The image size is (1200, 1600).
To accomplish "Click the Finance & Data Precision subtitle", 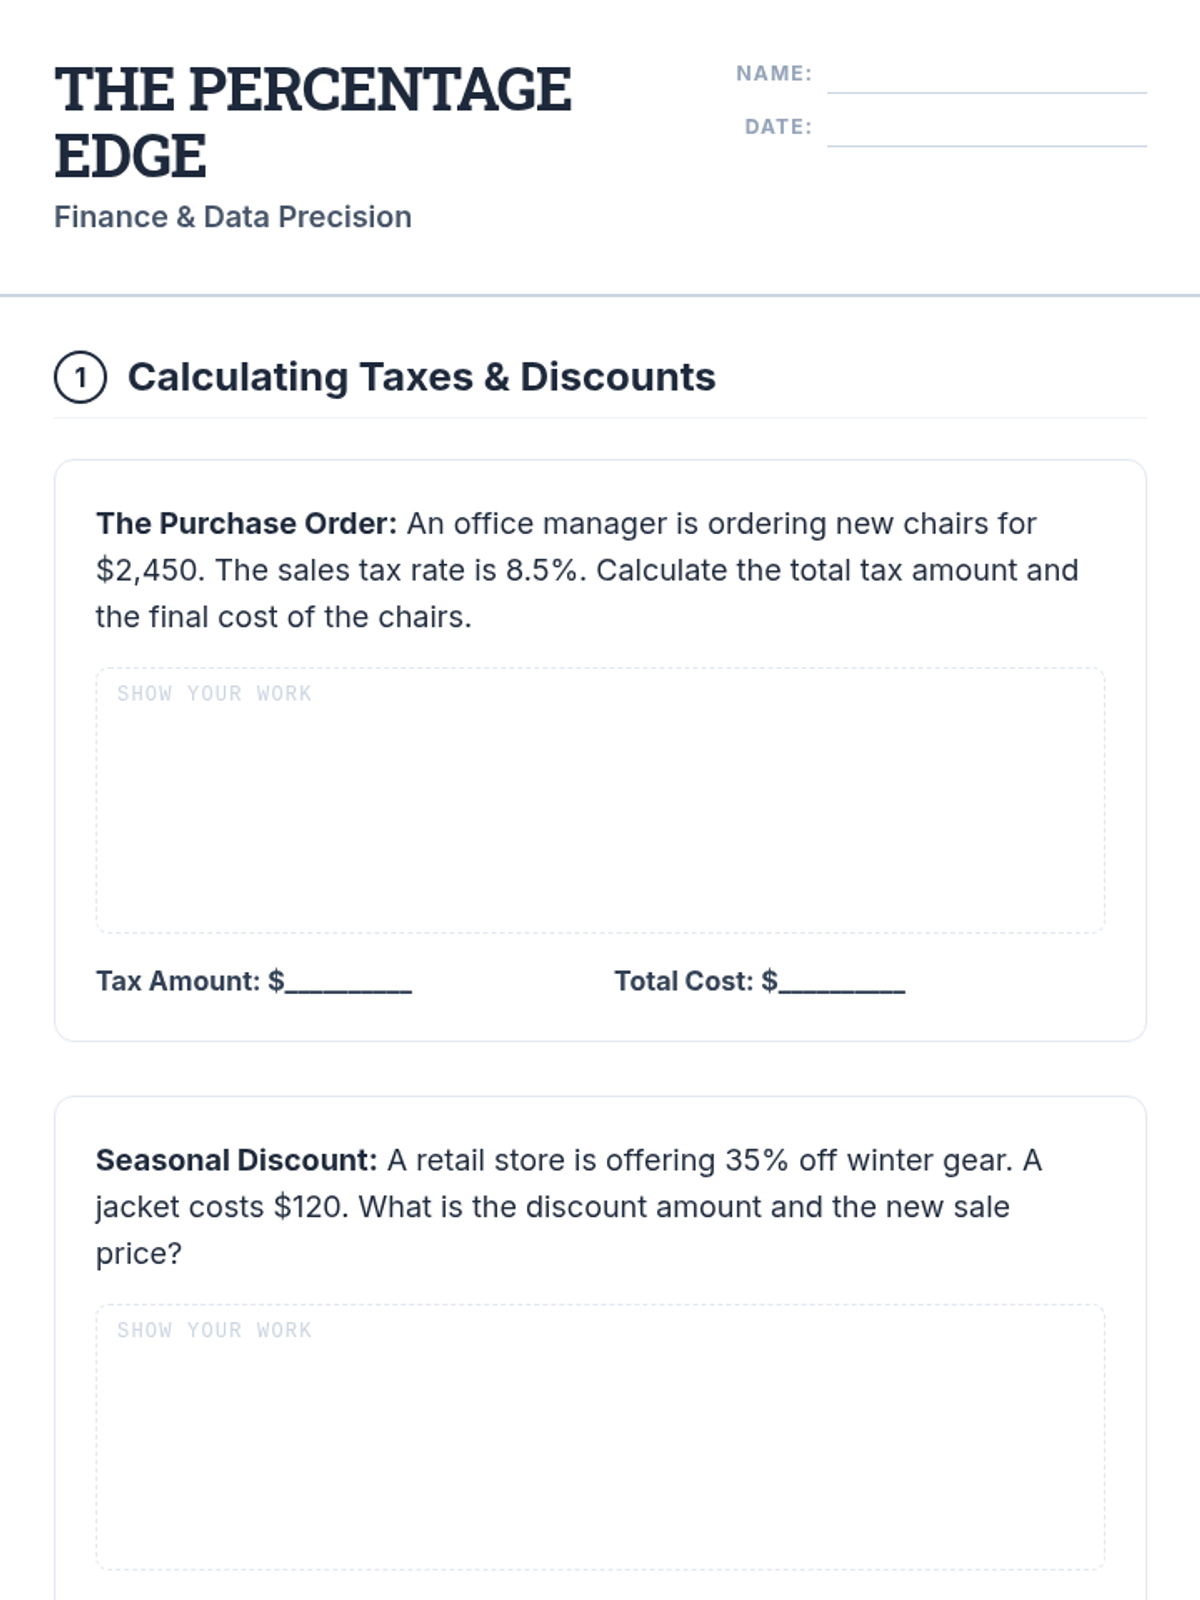I will pos(232,217).
